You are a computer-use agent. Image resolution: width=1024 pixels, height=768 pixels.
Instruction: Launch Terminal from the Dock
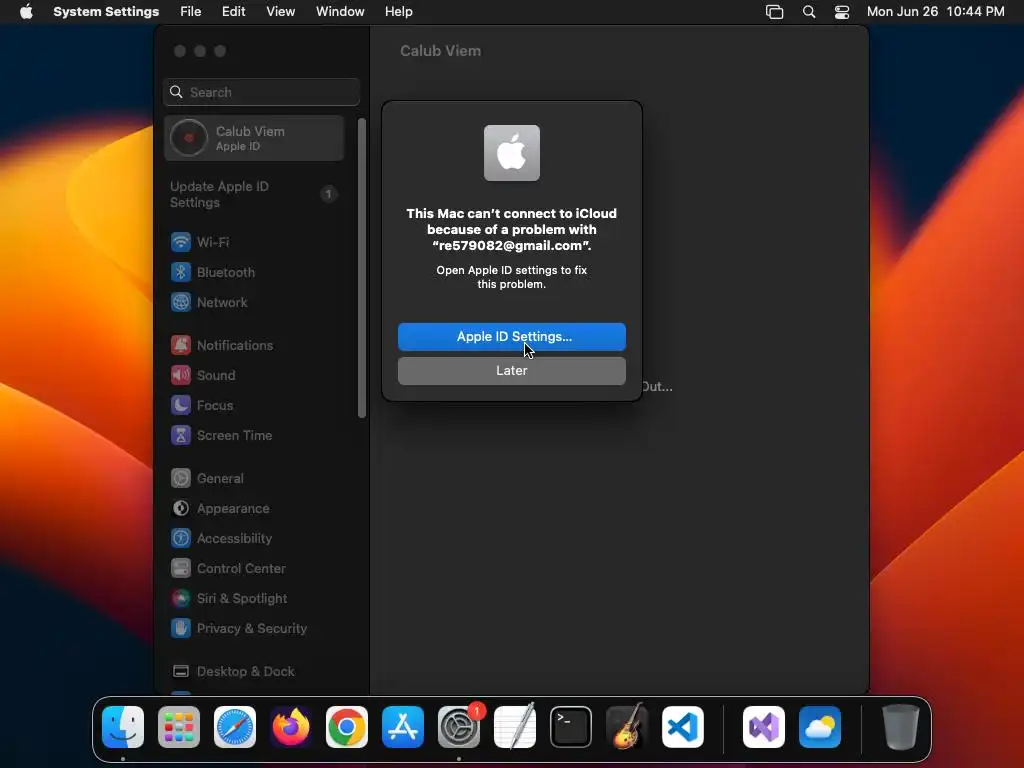click(571, 726)
